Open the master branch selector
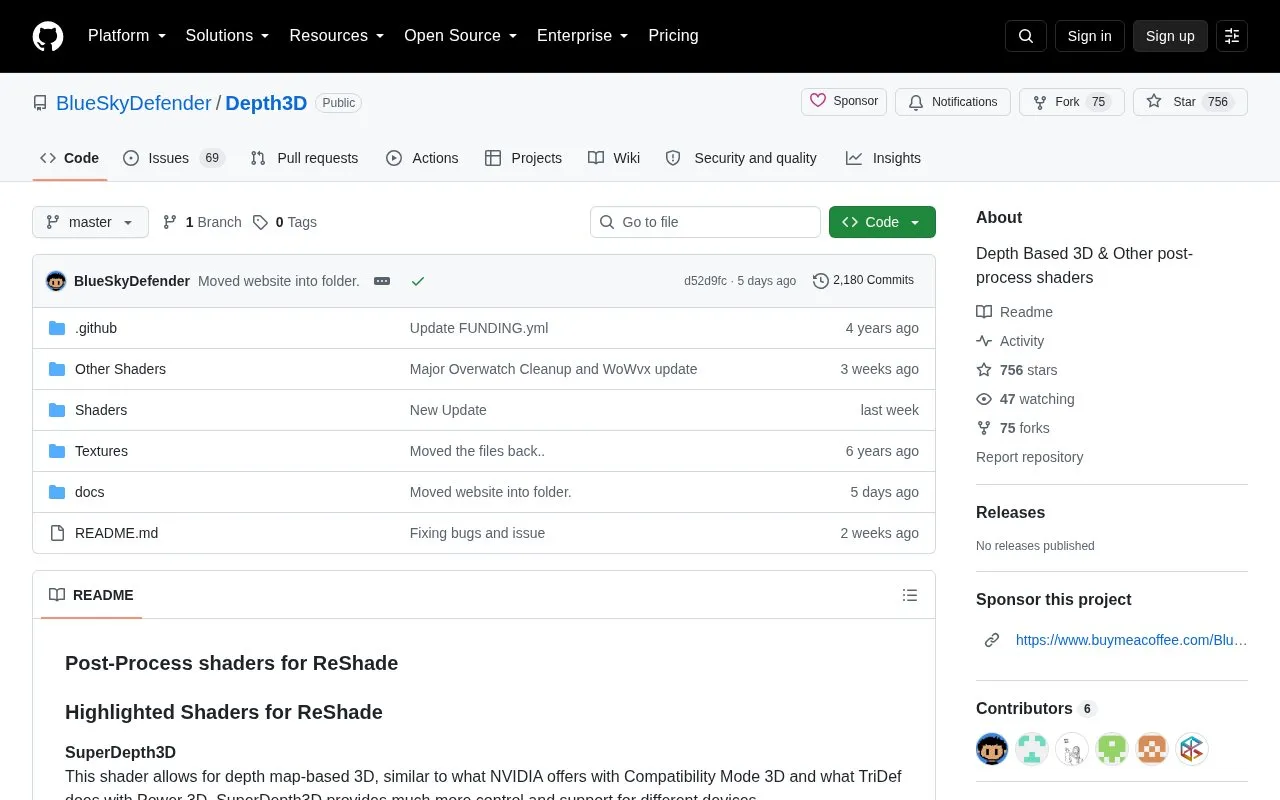The image size is (1280, 800). (x=90, y=222)
